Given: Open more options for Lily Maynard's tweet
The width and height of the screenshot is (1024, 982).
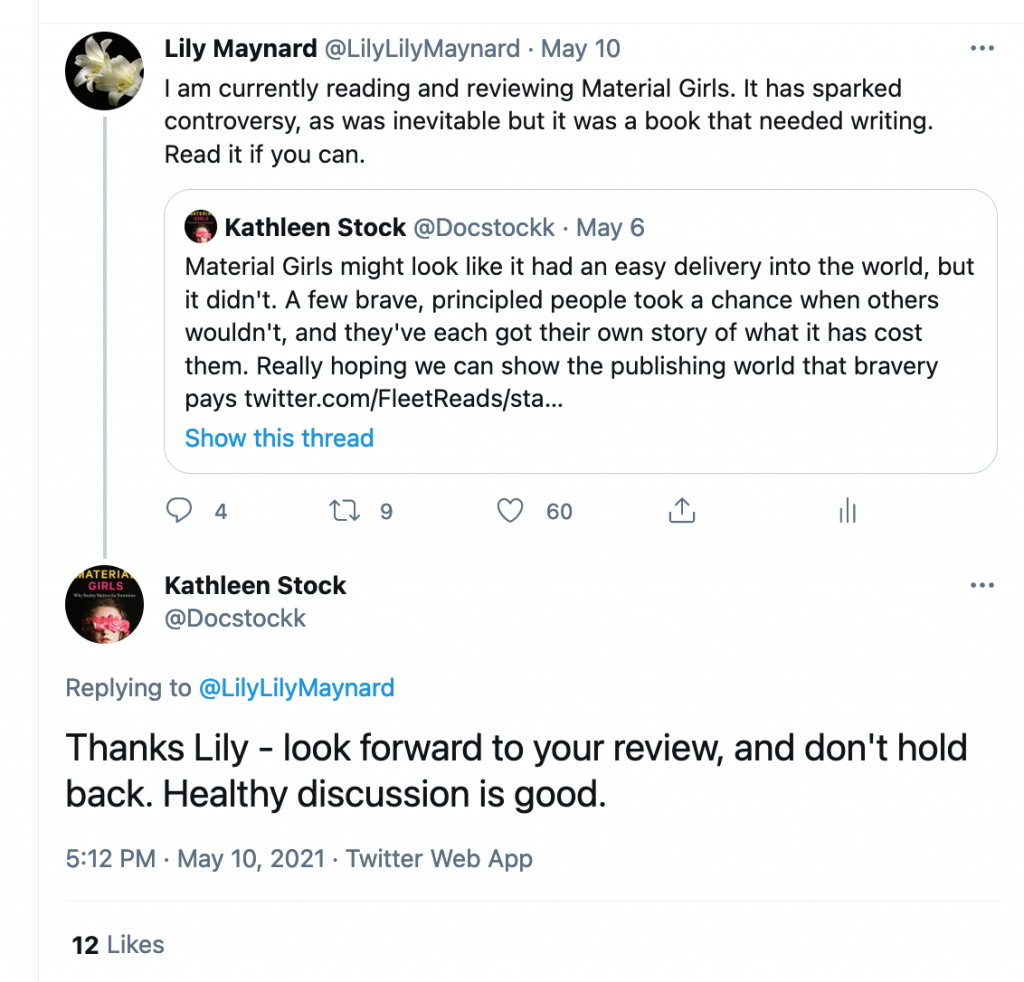Looking at the screenshot, I should pos(982,49).
